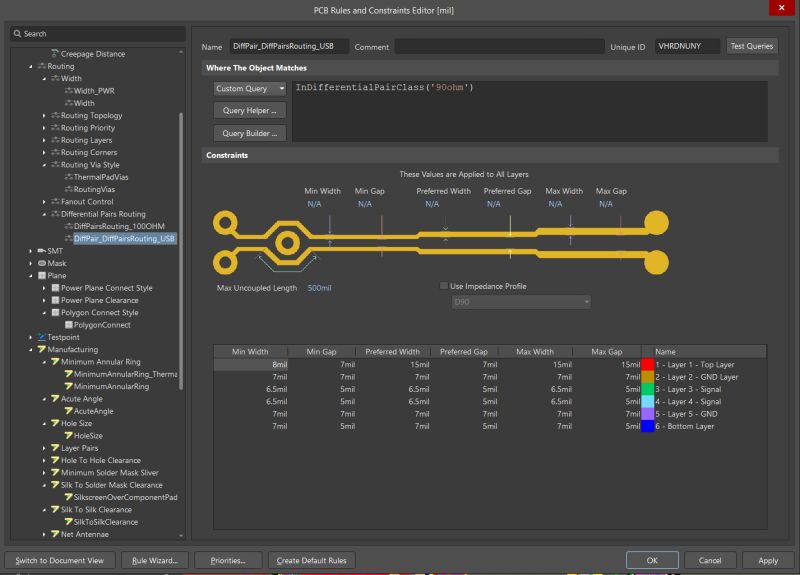Click the Power Plane Clearance icon
This screenshot has height=575, width=800.
click(55, 300)
